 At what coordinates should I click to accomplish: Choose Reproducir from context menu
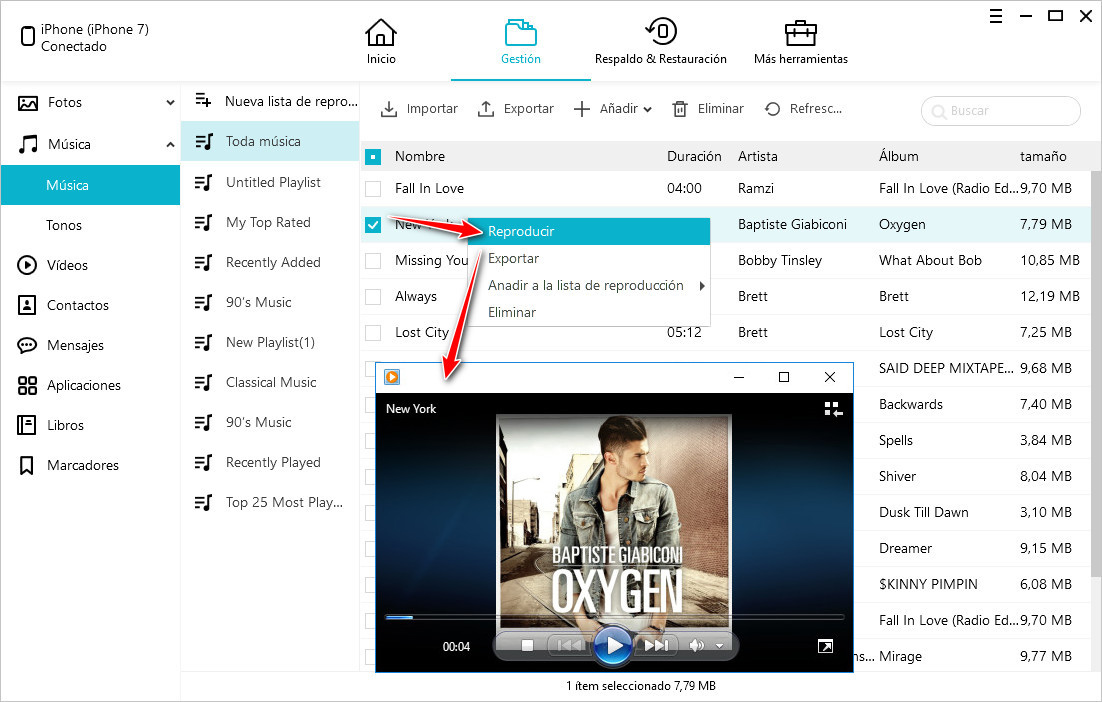589,231
